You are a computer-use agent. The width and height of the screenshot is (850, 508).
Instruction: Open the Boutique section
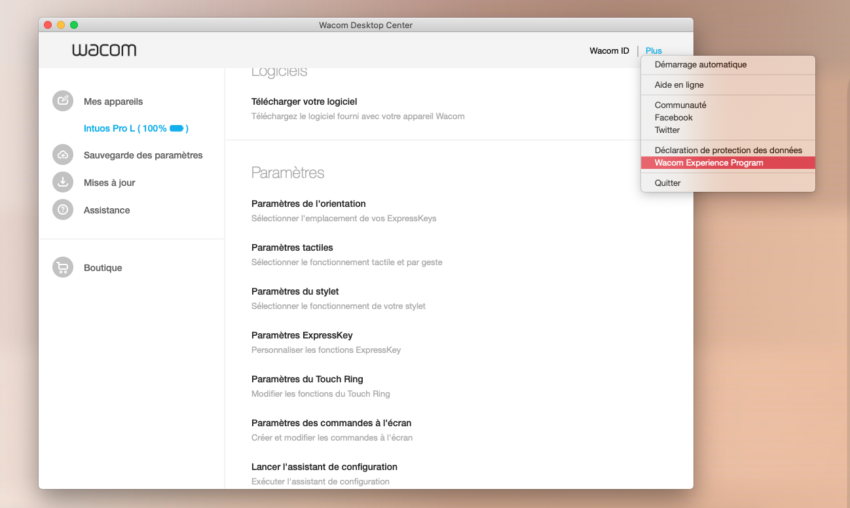pyautogui.click(x=102, y=268)
